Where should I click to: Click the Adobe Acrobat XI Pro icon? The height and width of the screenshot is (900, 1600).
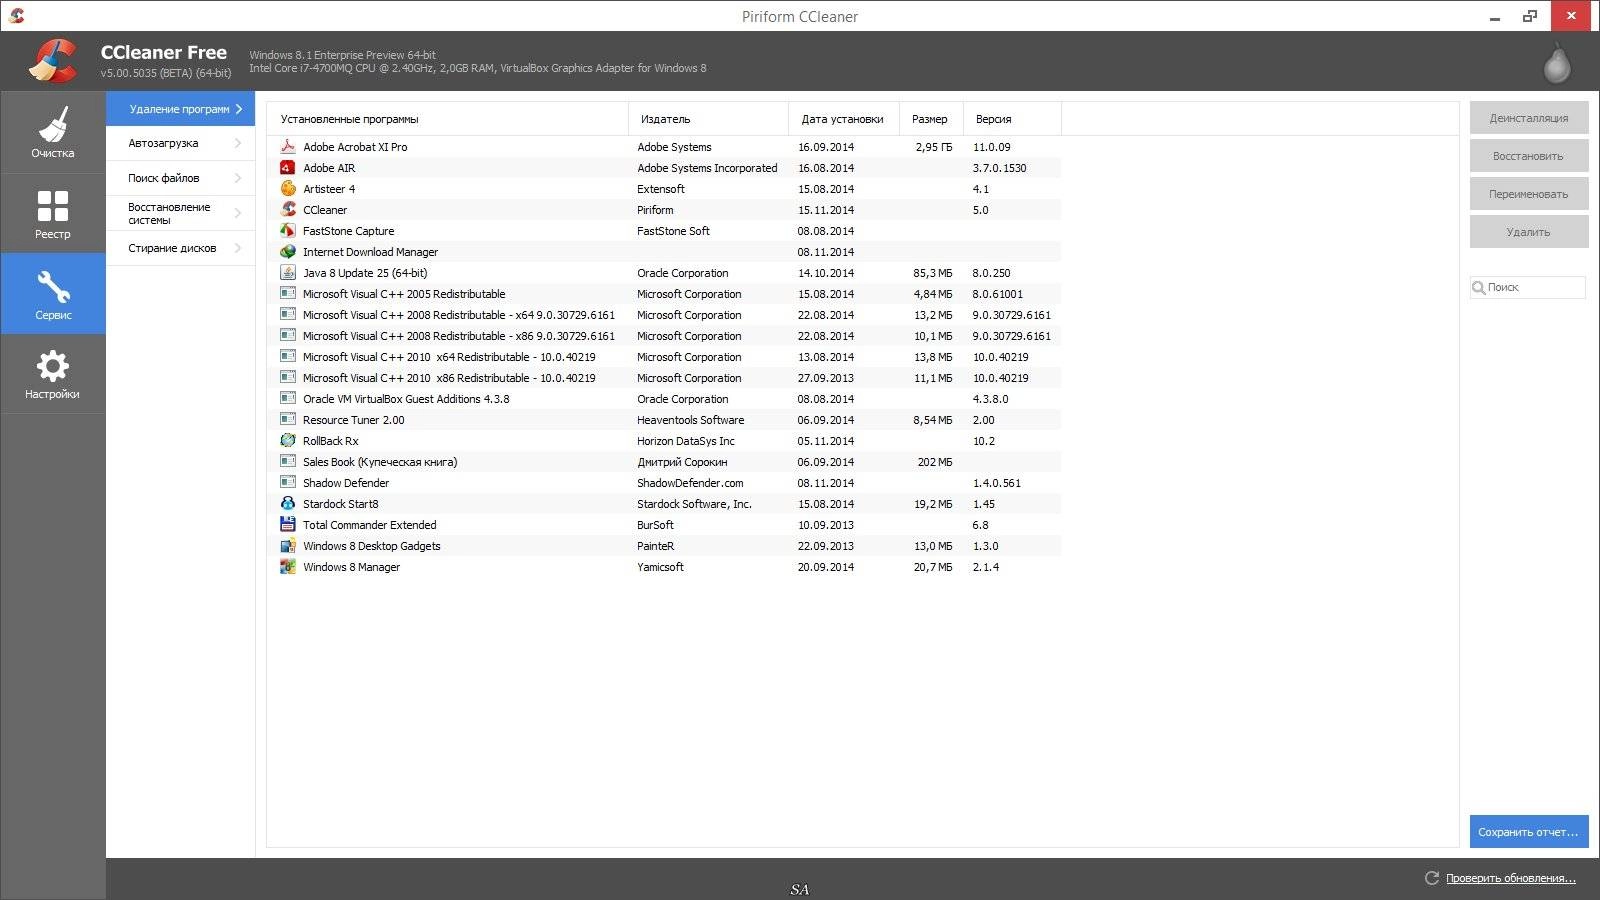coord(288,146)
